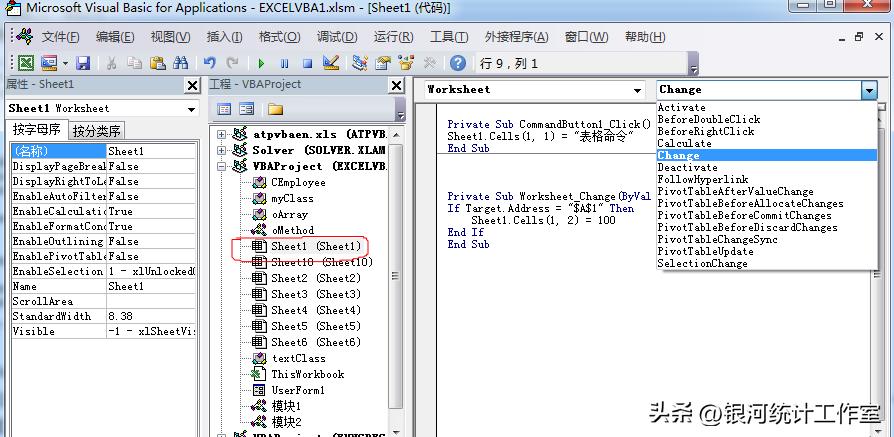Select BeforeDoubleClick in the event list
This screenshot has height=437, width=894.
709,119
